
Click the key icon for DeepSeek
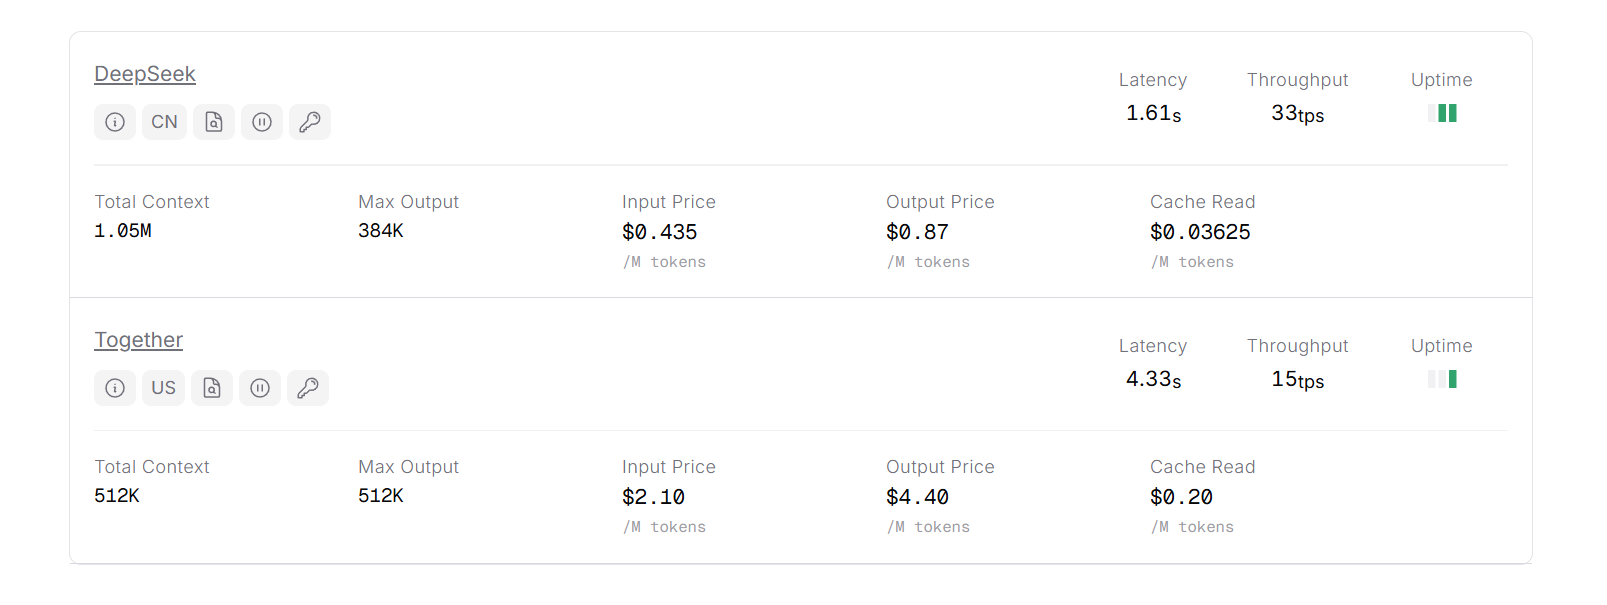click(x=310, y=122)
